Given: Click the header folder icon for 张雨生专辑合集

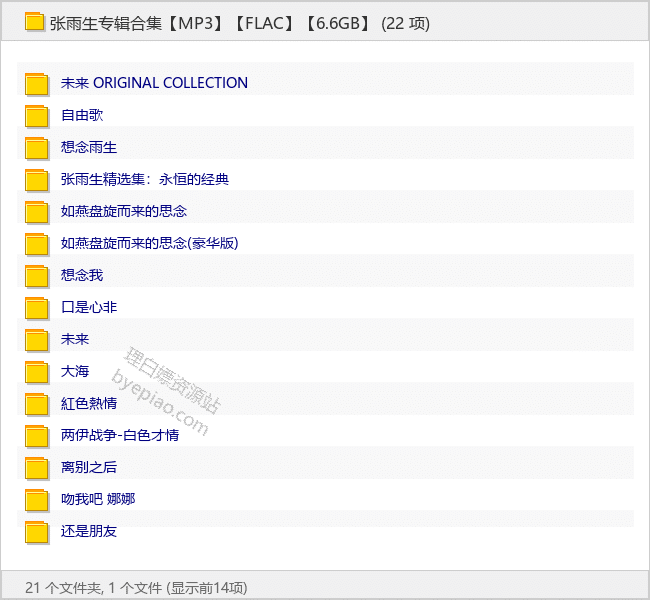Looking at the screenshot, I should tap(34, 22).
